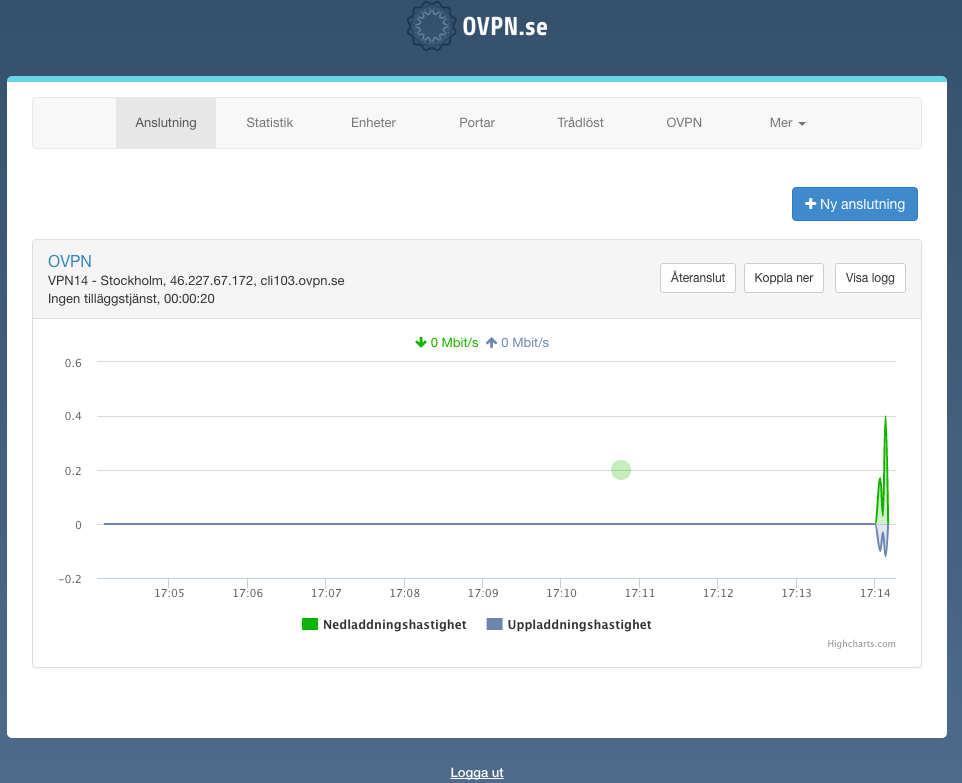Click the VPN14 - Stockholm server details text
Image resolution: width=962 pixels, height=783 pixels.
[196, 280]
